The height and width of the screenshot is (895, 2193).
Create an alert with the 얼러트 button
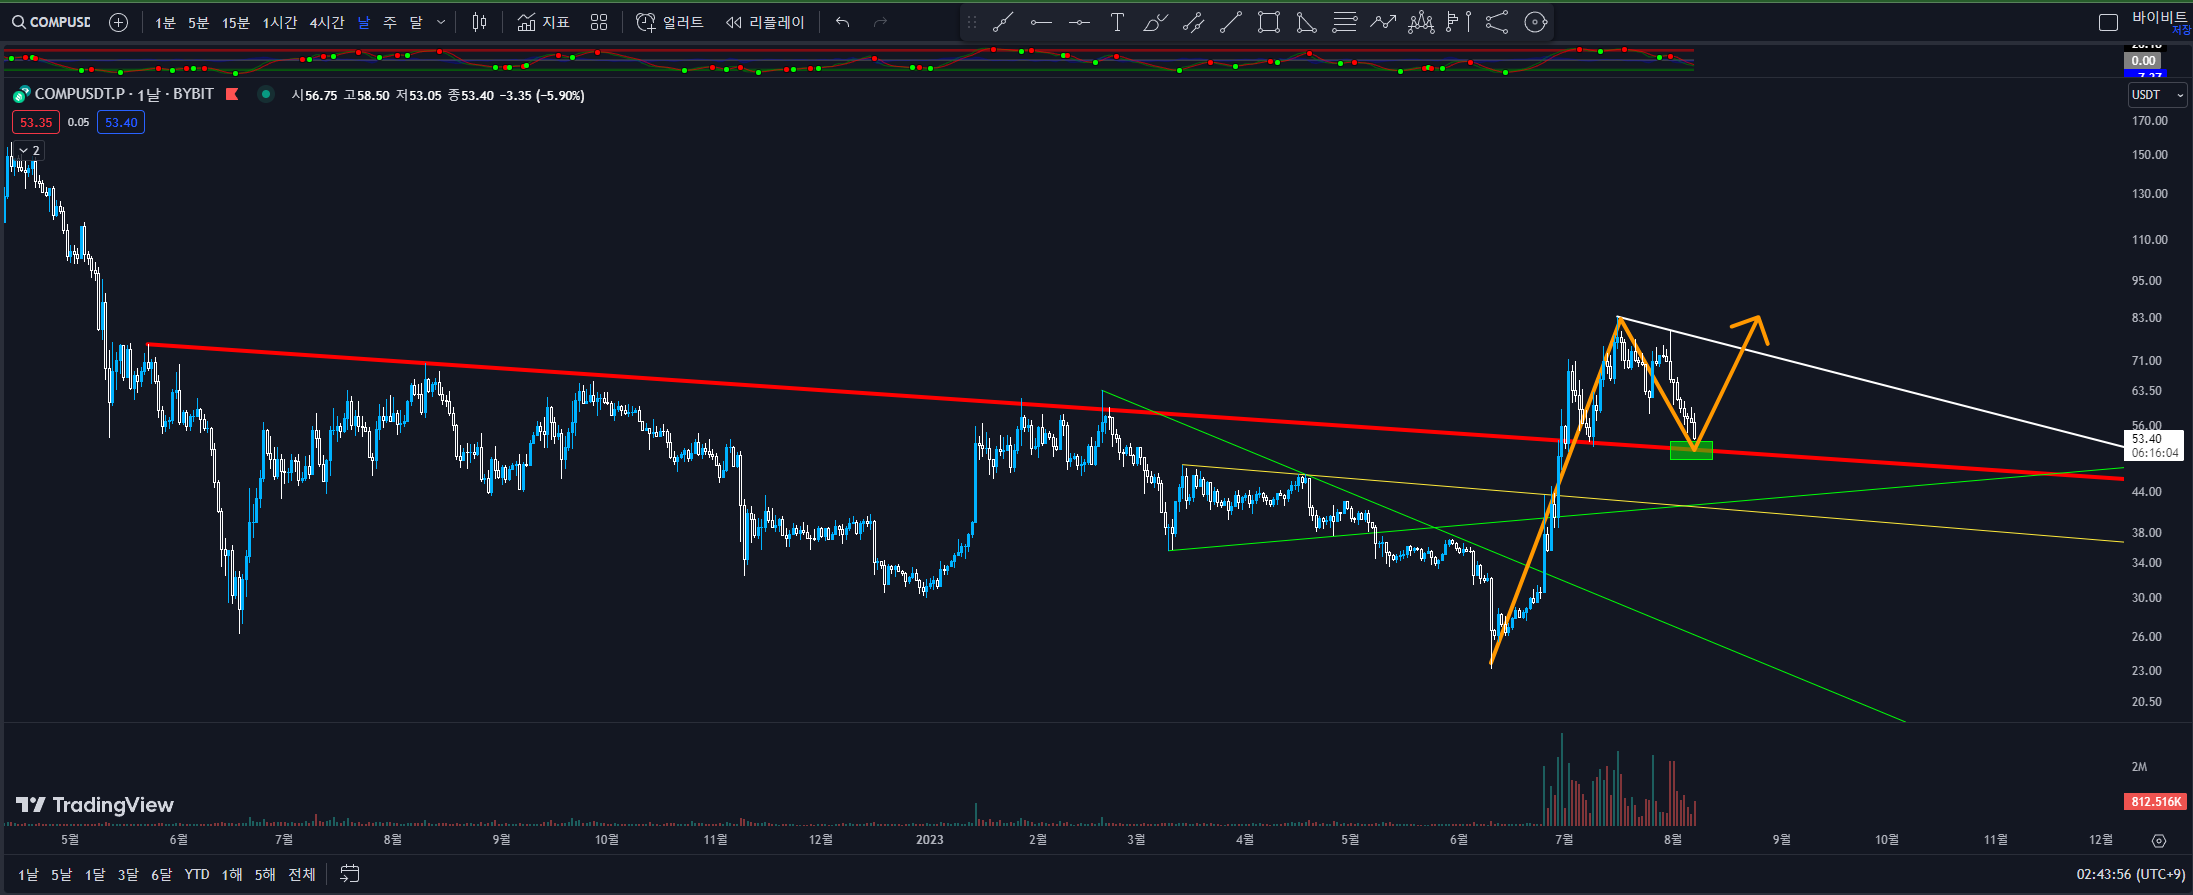(x=669, y=22)
